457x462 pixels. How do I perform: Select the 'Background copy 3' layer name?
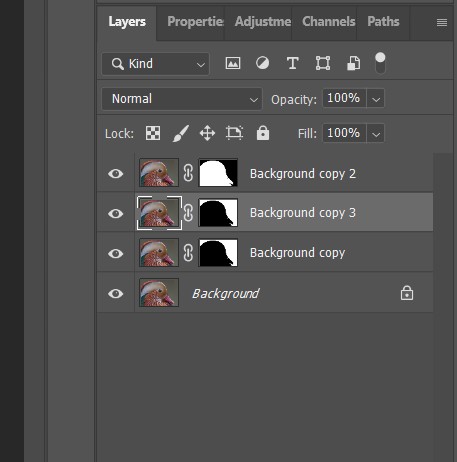click(303, 213)
